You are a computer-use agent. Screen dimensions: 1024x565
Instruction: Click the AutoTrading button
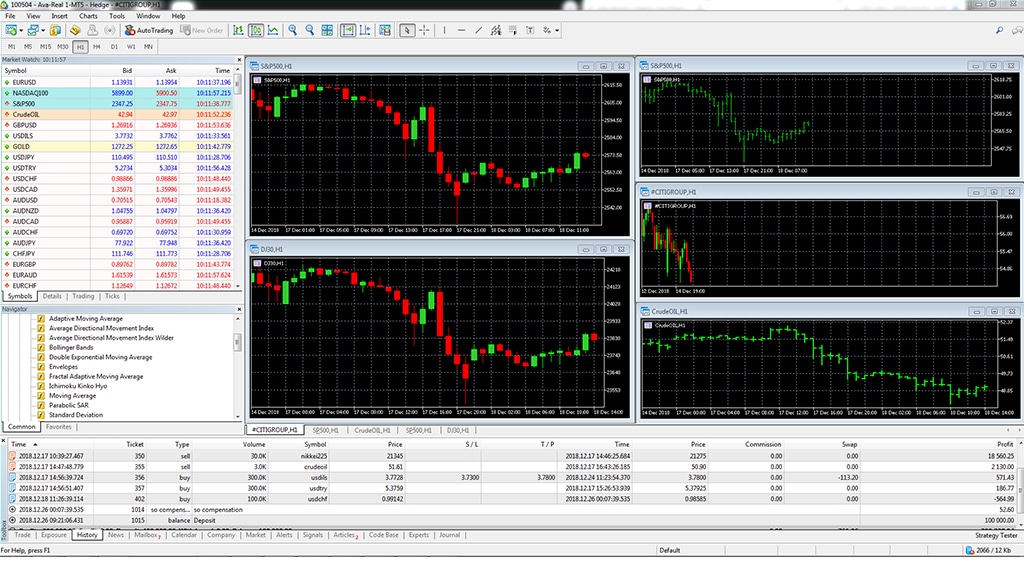point(149,30)
